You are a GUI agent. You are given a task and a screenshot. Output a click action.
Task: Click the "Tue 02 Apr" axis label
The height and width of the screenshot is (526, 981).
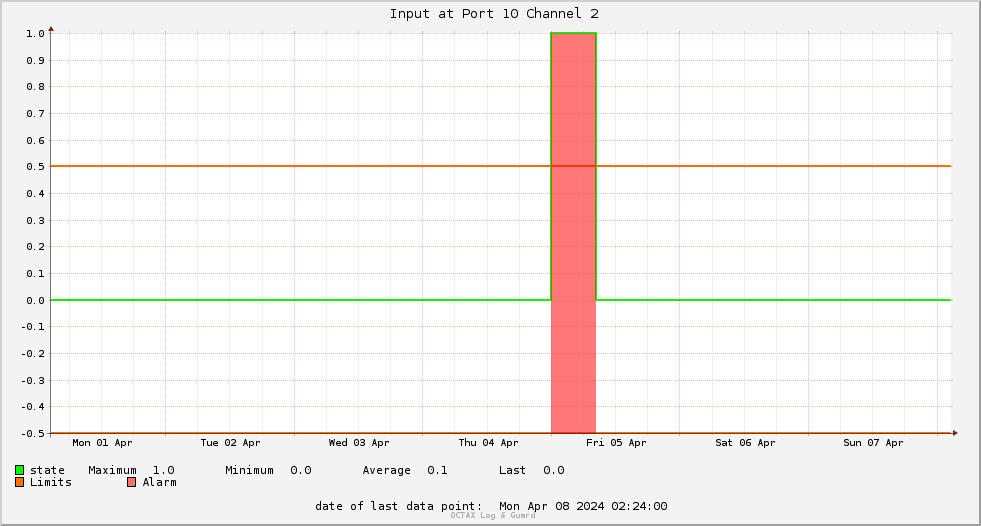pyautogui.click(x=230, y=443)
